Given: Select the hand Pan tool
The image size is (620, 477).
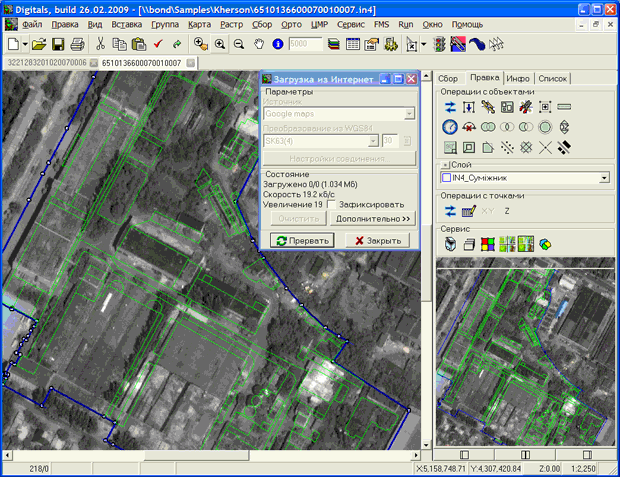Looking at the screenshot, I should click(258, 44).
